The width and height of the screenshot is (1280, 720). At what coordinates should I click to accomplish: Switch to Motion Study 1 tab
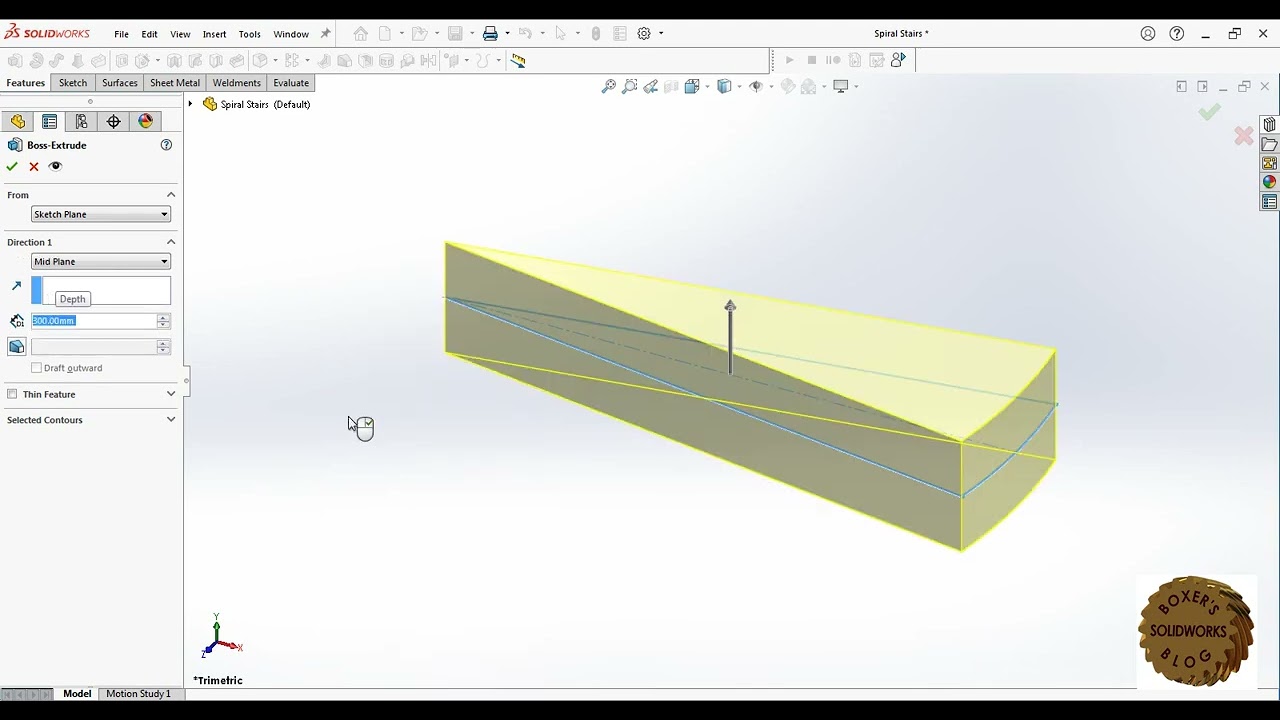click(x=138, y=694)
